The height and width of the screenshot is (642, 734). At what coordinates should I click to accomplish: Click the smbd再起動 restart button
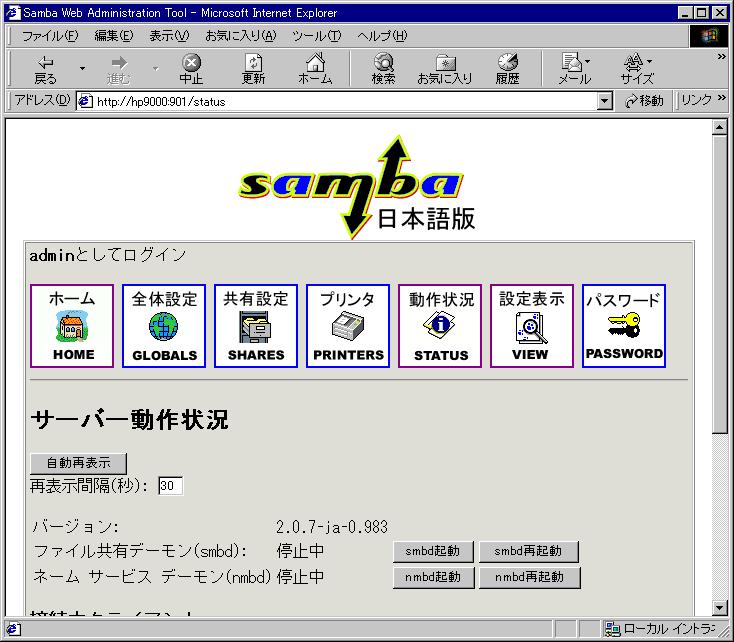point(528,551)
